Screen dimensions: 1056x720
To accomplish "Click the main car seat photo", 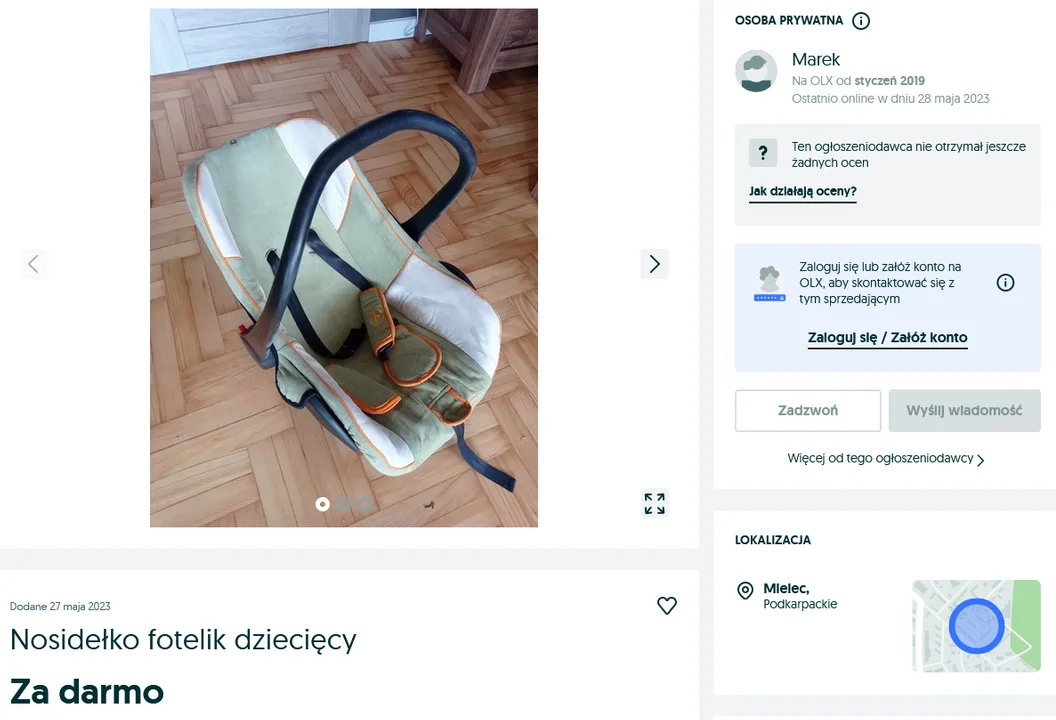I will tap(343, 267).
